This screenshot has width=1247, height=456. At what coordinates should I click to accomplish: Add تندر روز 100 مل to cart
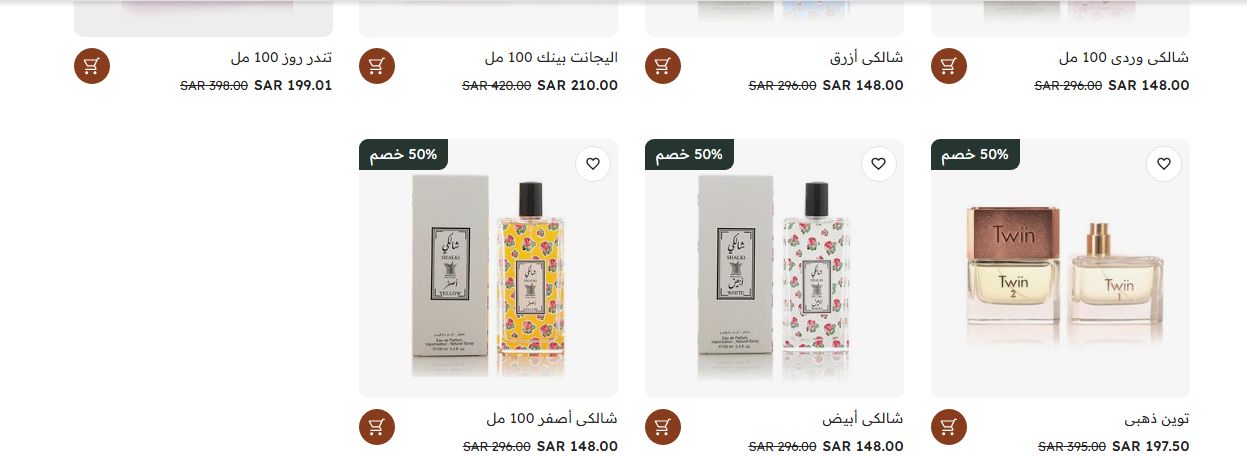point(92,66)
